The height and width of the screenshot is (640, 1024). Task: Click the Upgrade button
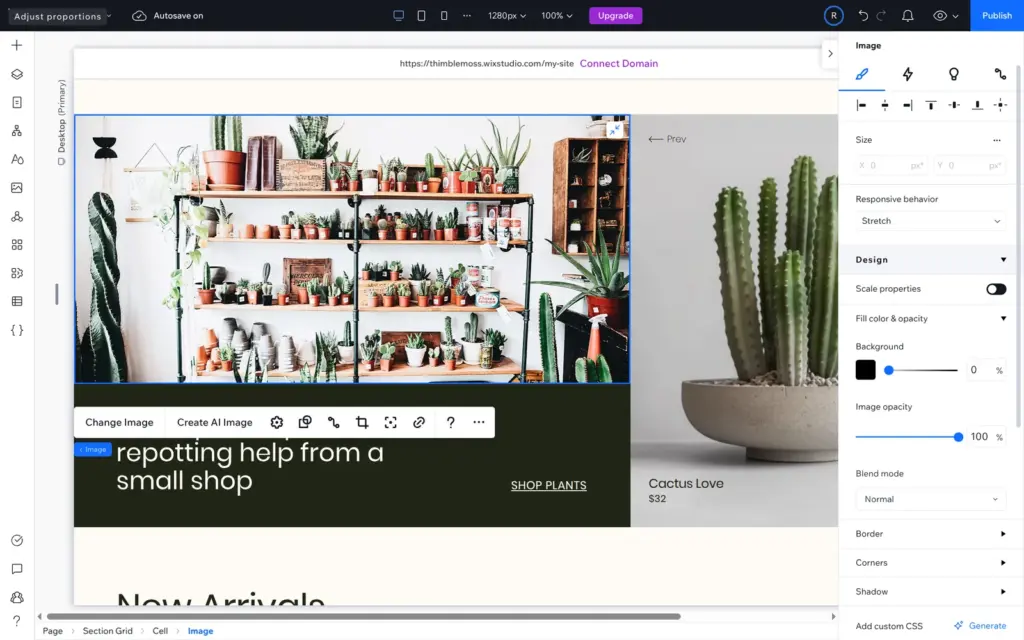click(616, 16)
